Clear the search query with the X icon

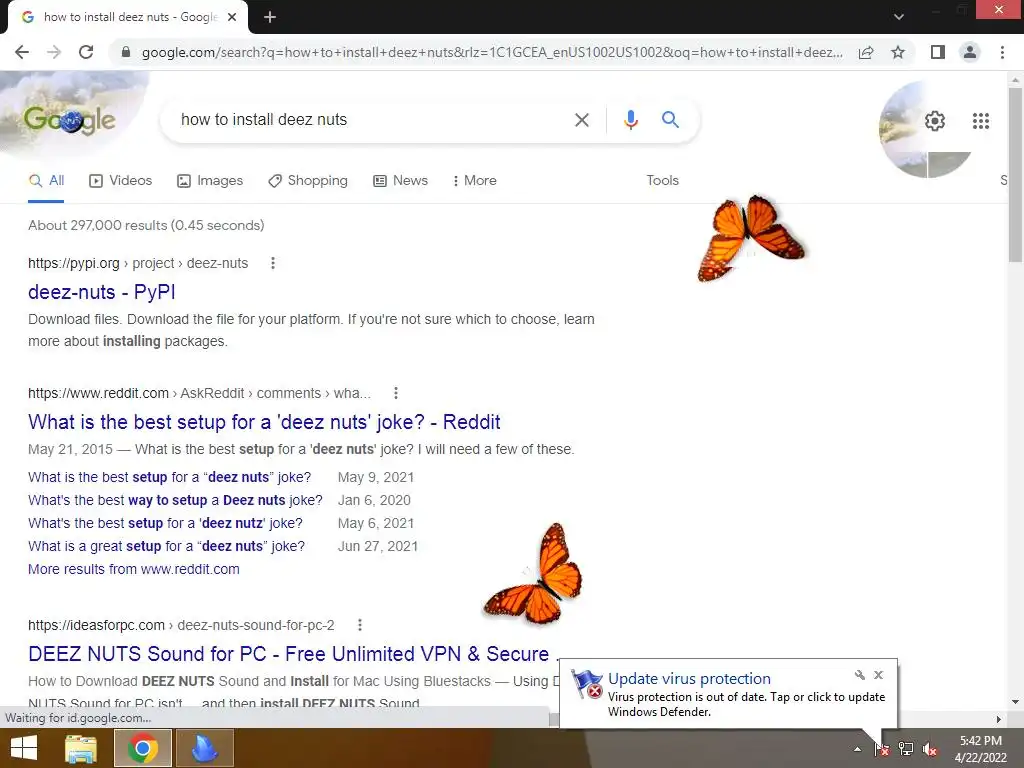coord(581,120)
